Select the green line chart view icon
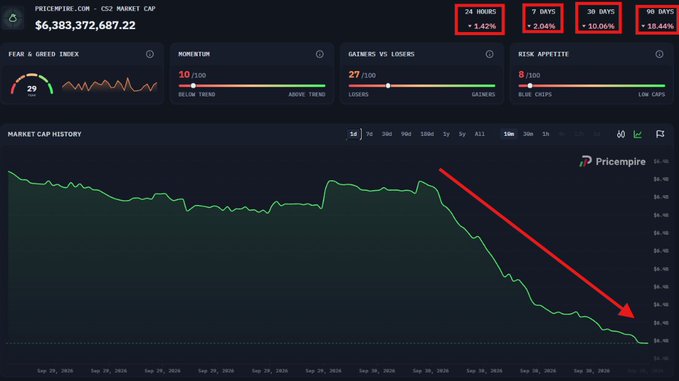This screenshot has width=679, height=381. pos(638,134)
